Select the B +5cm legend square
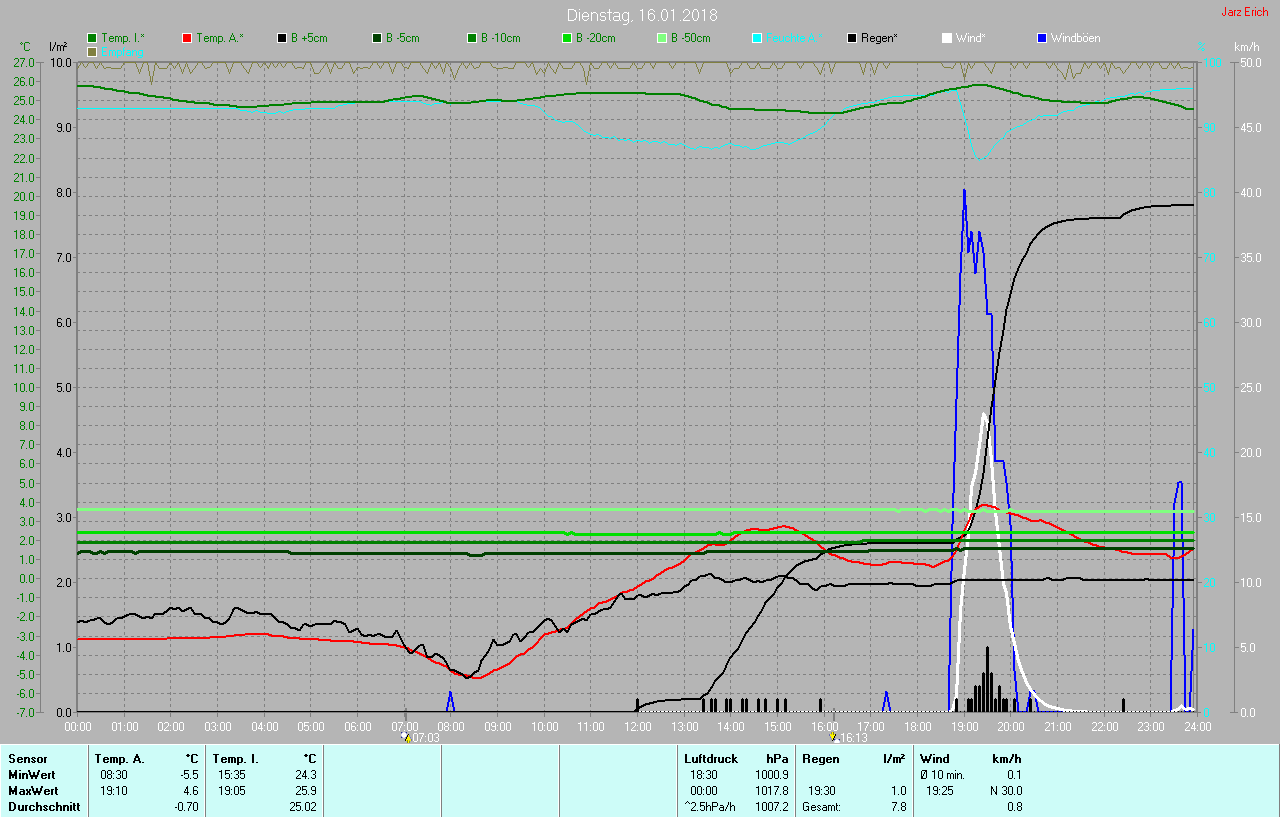Viewport: 1280px width, 817px height. (x=283, y=38)
